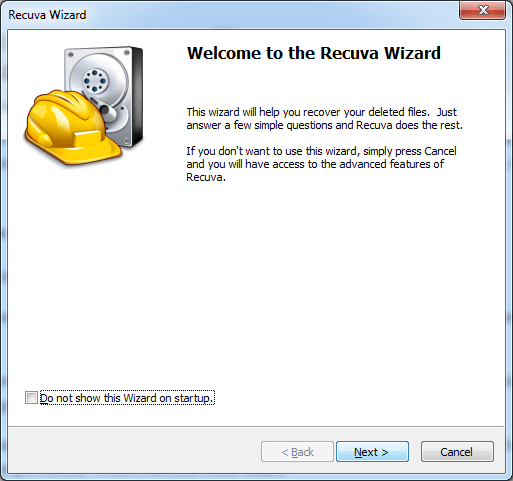This screenshot has width=513, height=481.
Task: Click the paragraph starting "If you don't want"
Action: [x=321, y=164]
